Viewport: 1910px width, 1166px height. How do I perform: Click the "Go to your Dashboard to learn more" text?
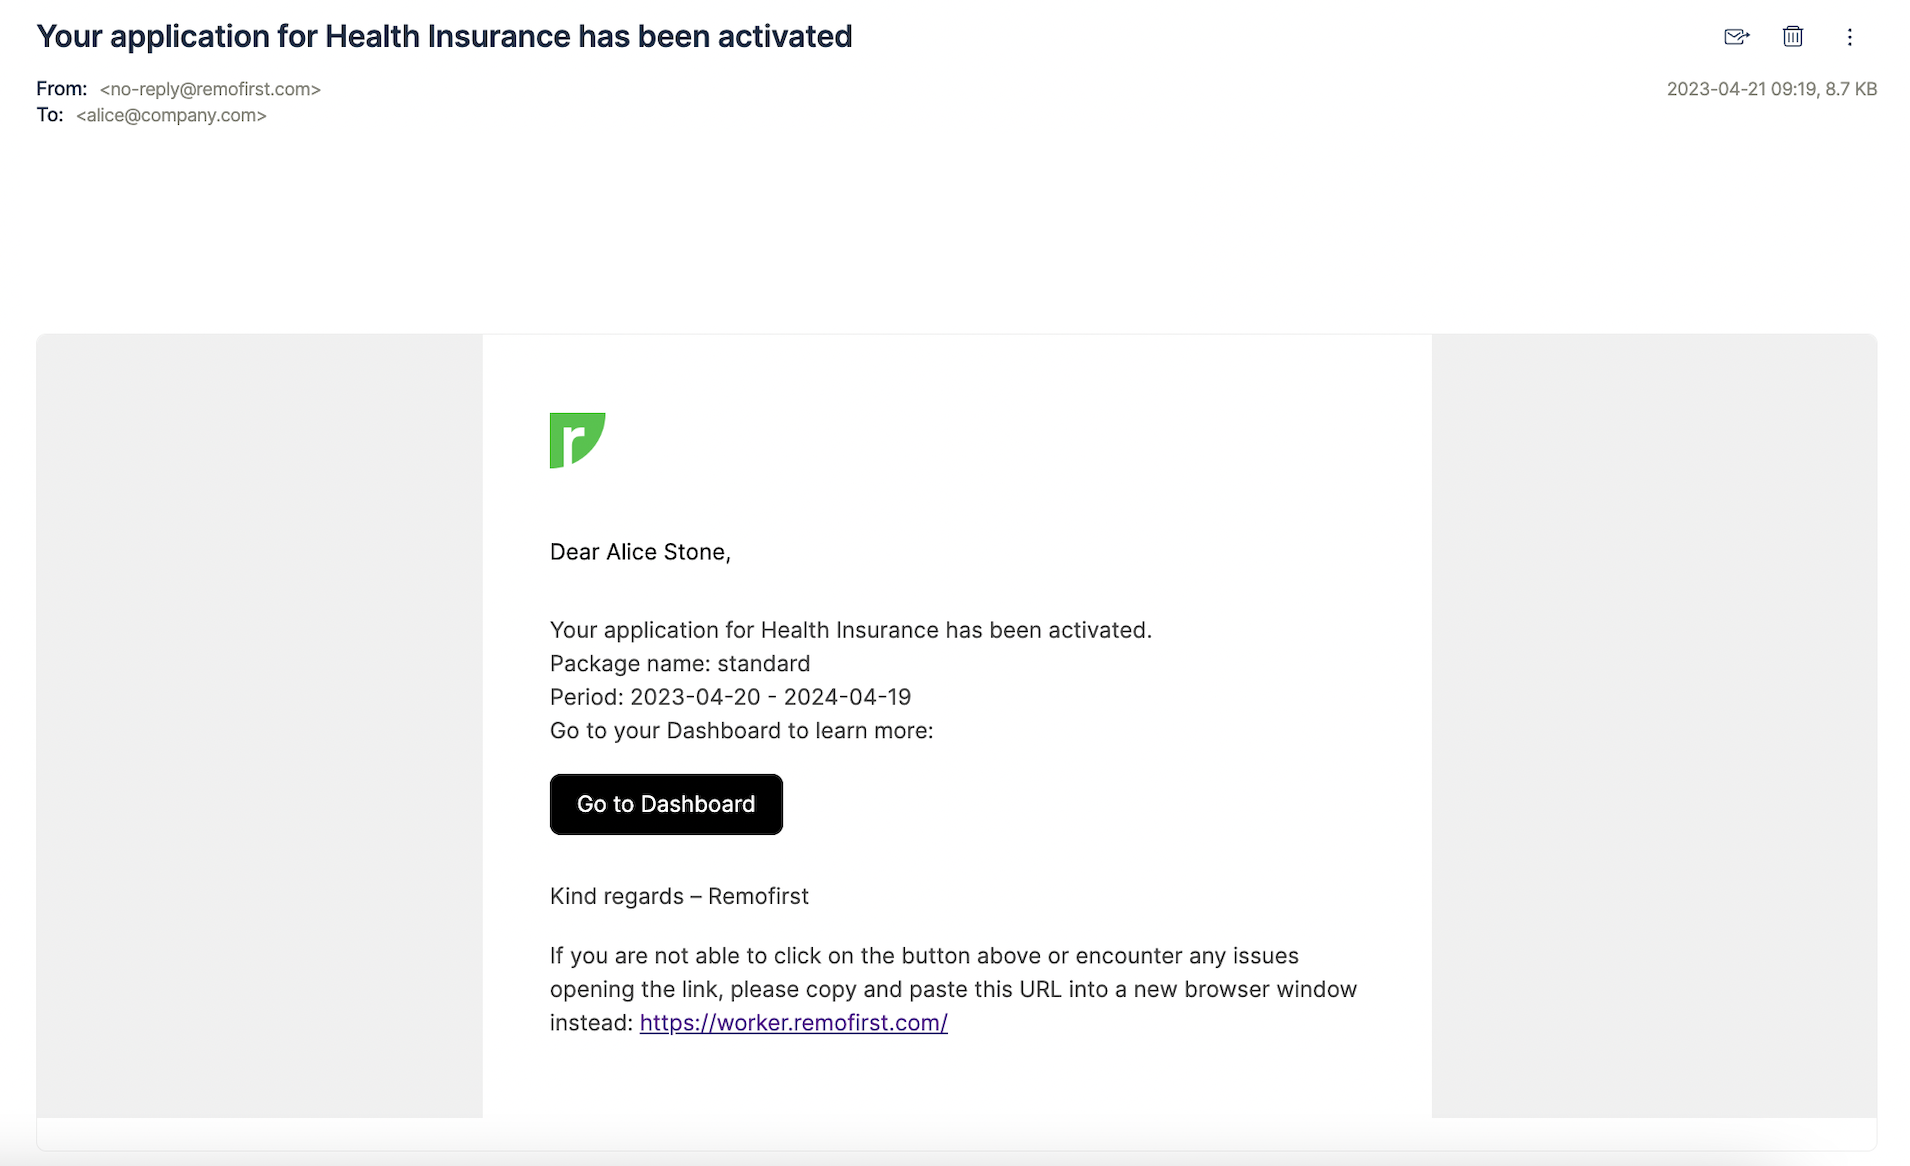741,730
